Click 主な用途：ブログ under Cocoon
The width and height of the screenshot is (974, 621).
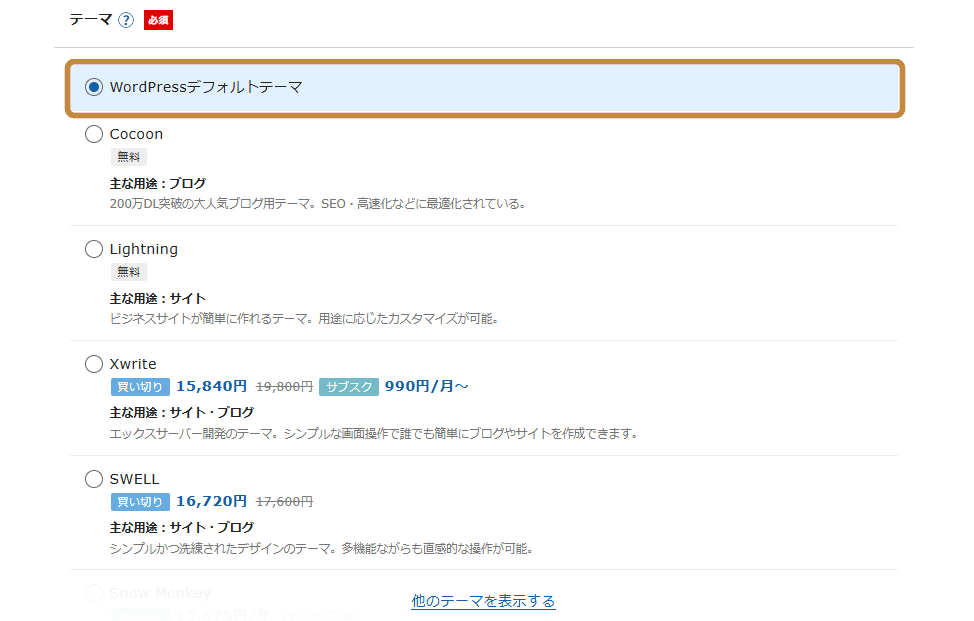(158, 184)
